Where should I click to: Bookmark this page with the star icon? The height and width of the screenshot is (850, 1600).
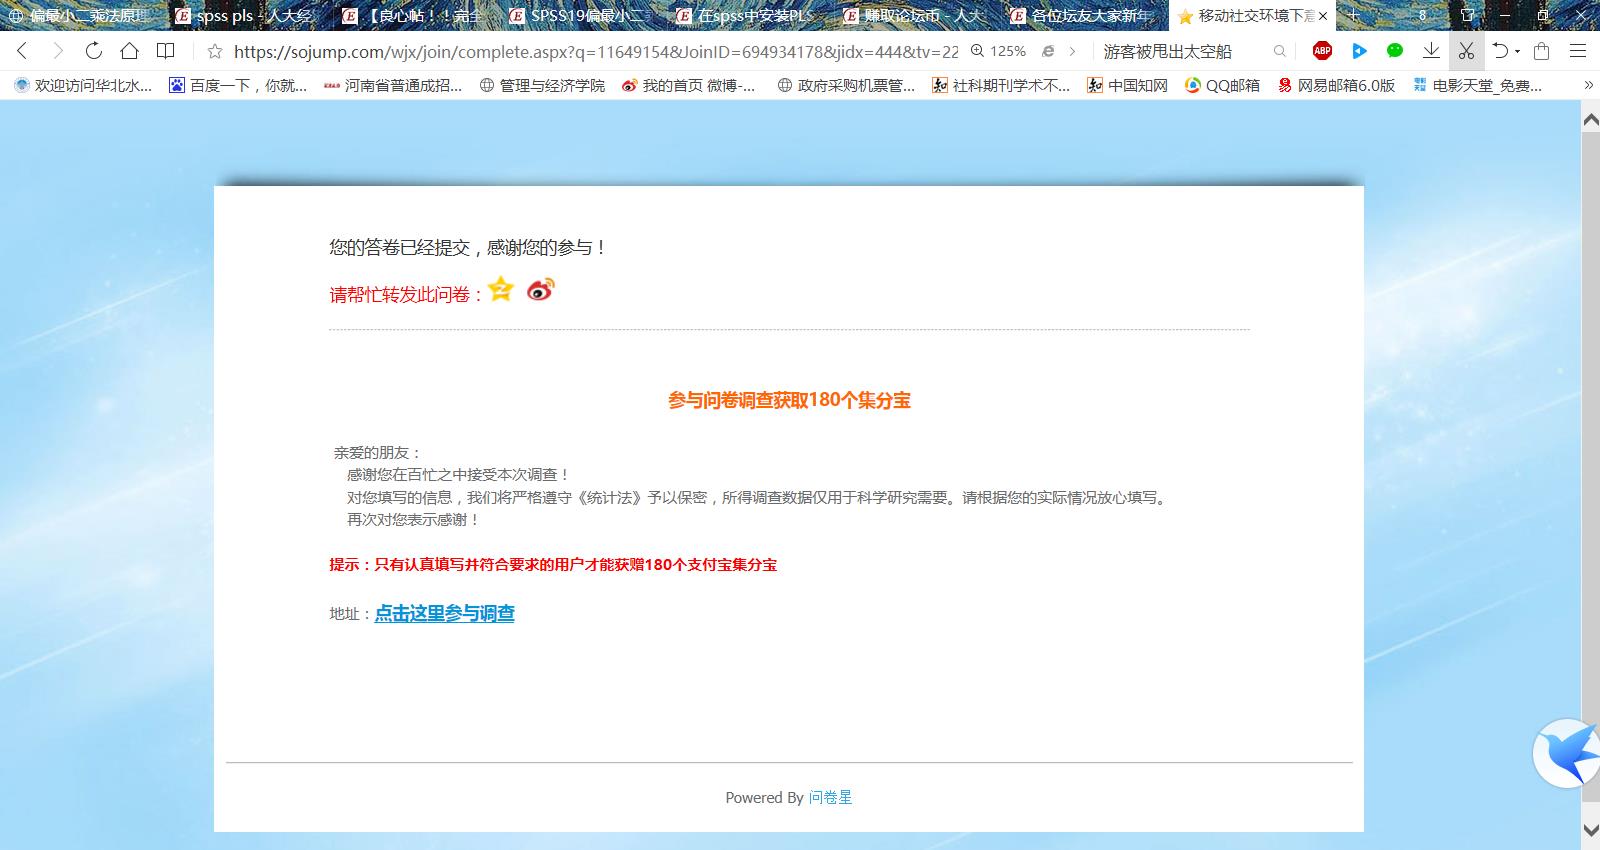click(x=214, y=52)
